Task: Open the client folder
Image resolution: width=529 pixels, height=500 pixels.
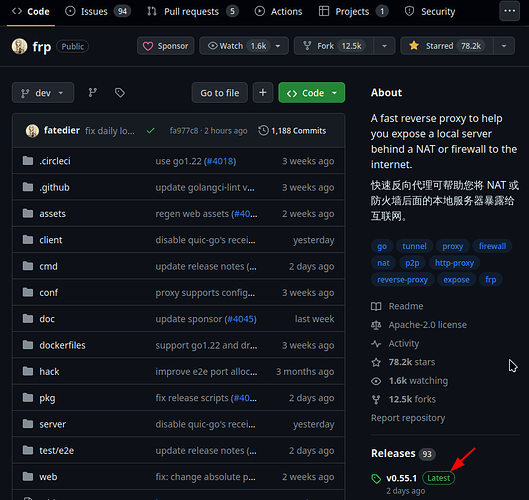Action: pyautogui.click(x=51, y=240)
